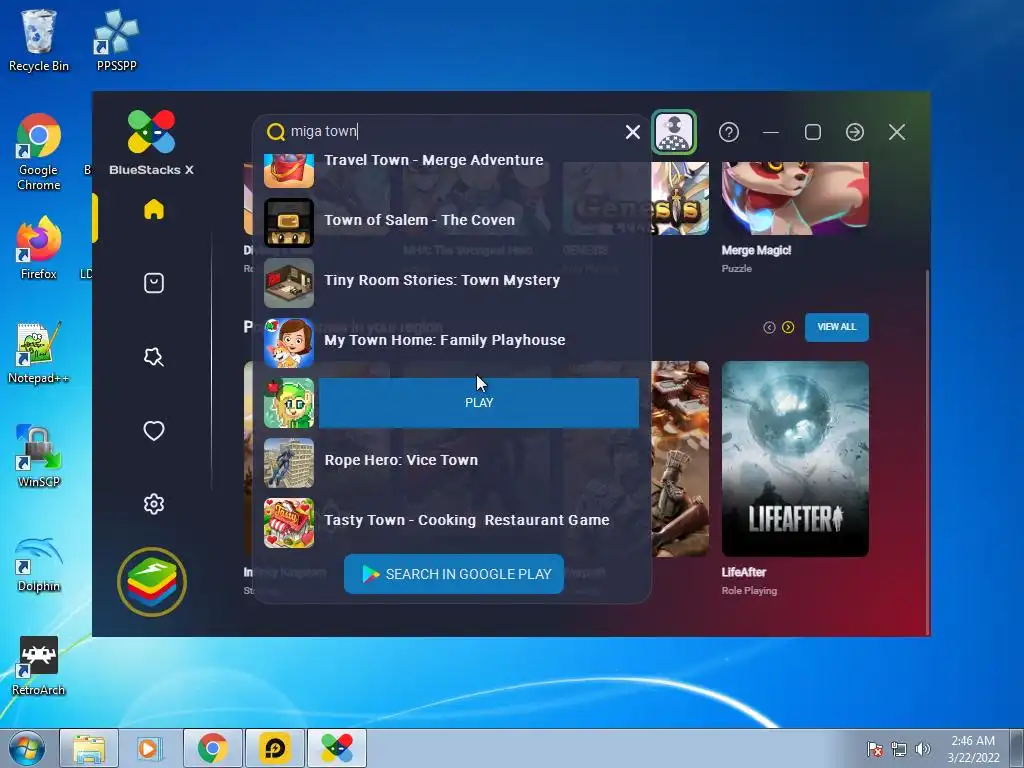Screen dimensions: 1024x768
Task: Click inside the 'miga town' search field
Action: 455,131
